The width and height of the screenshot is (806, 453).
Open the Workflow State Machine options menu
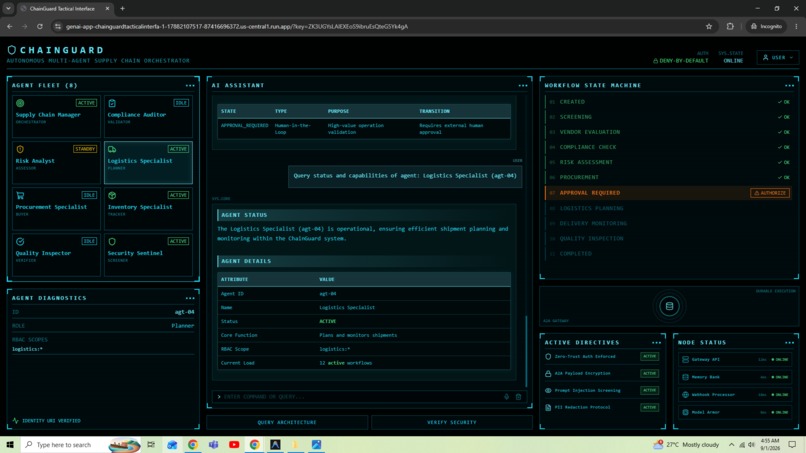click(x=790, y=85)
